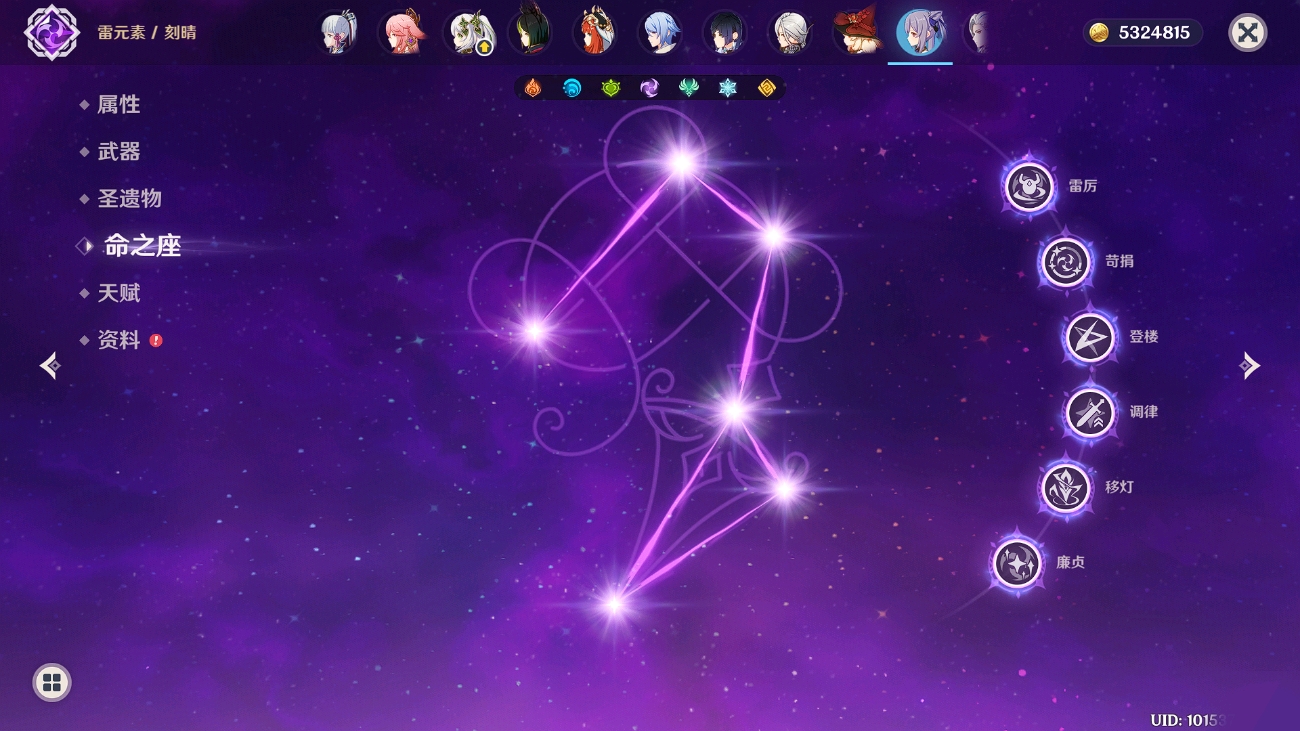This screenshot has width=1300, height=731.
Task: Filter characters by Anemo element
Action: point(689,88)
